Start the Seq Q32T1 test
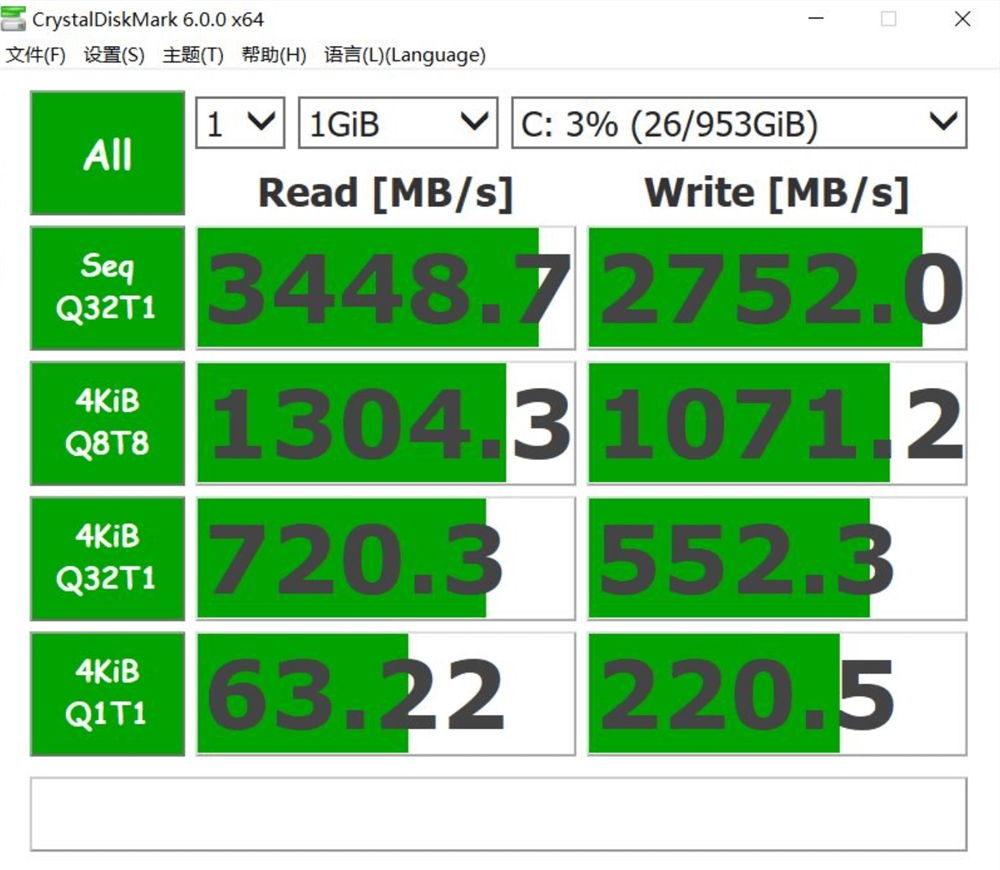Image resolution: width=1000 pixels, height=870 pixels. click(107, 288)
